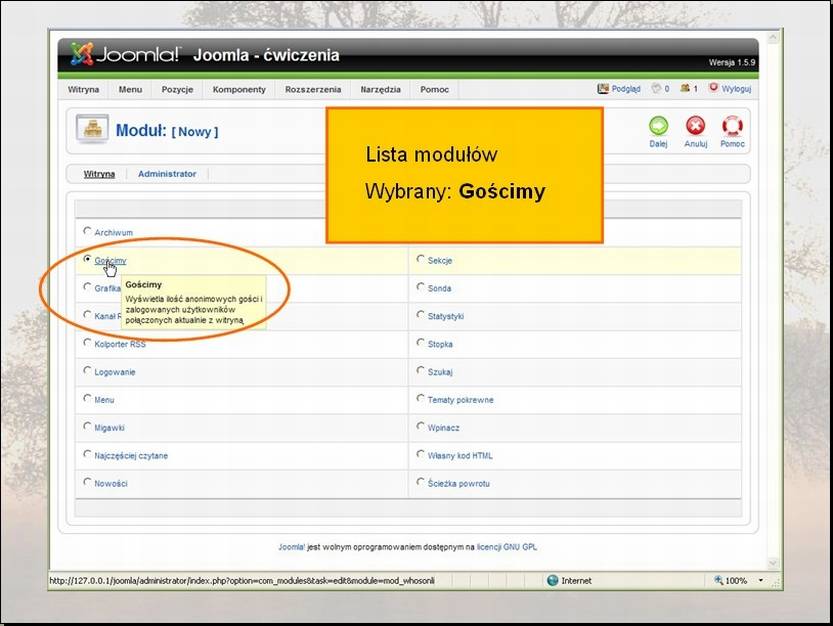Select the Migawki radio button

pyautogui.click(x=87, y=426)
